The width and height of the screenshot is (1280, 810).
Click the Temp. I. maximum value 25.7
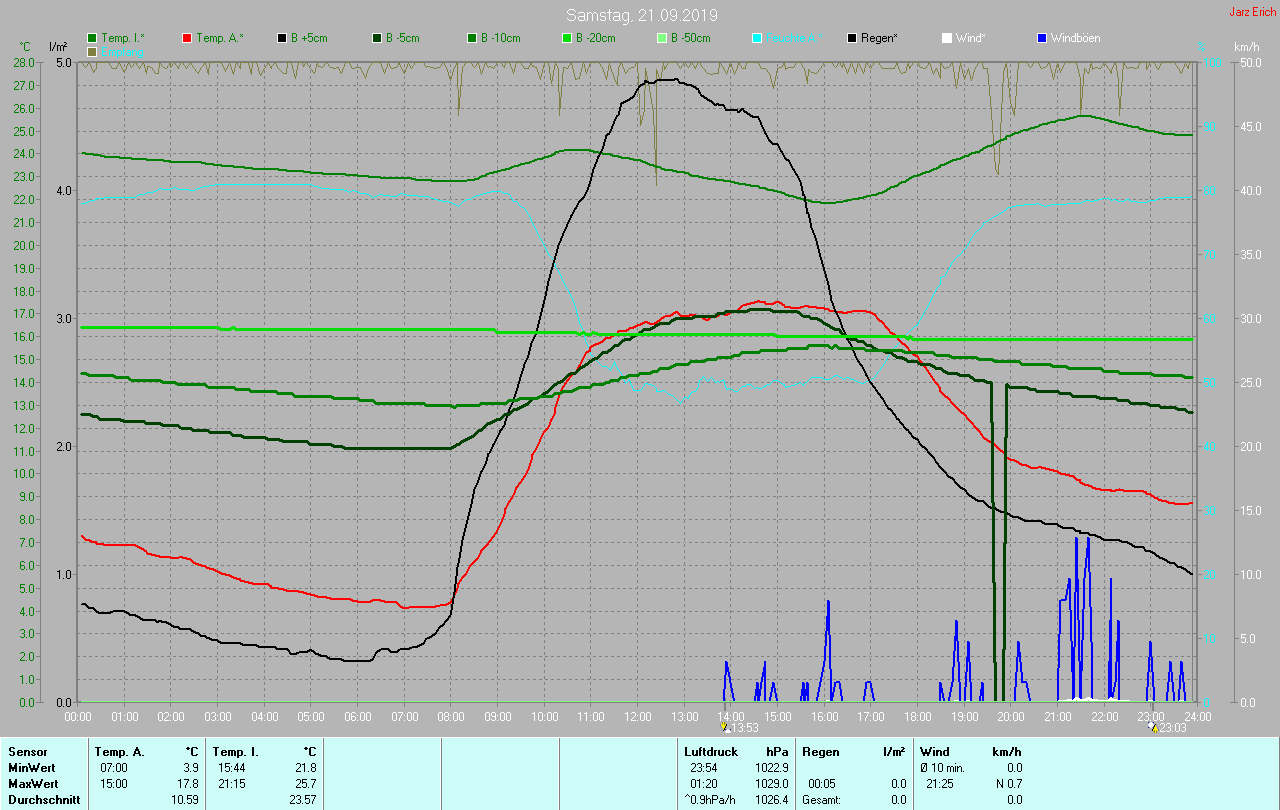tap(305, 784)
